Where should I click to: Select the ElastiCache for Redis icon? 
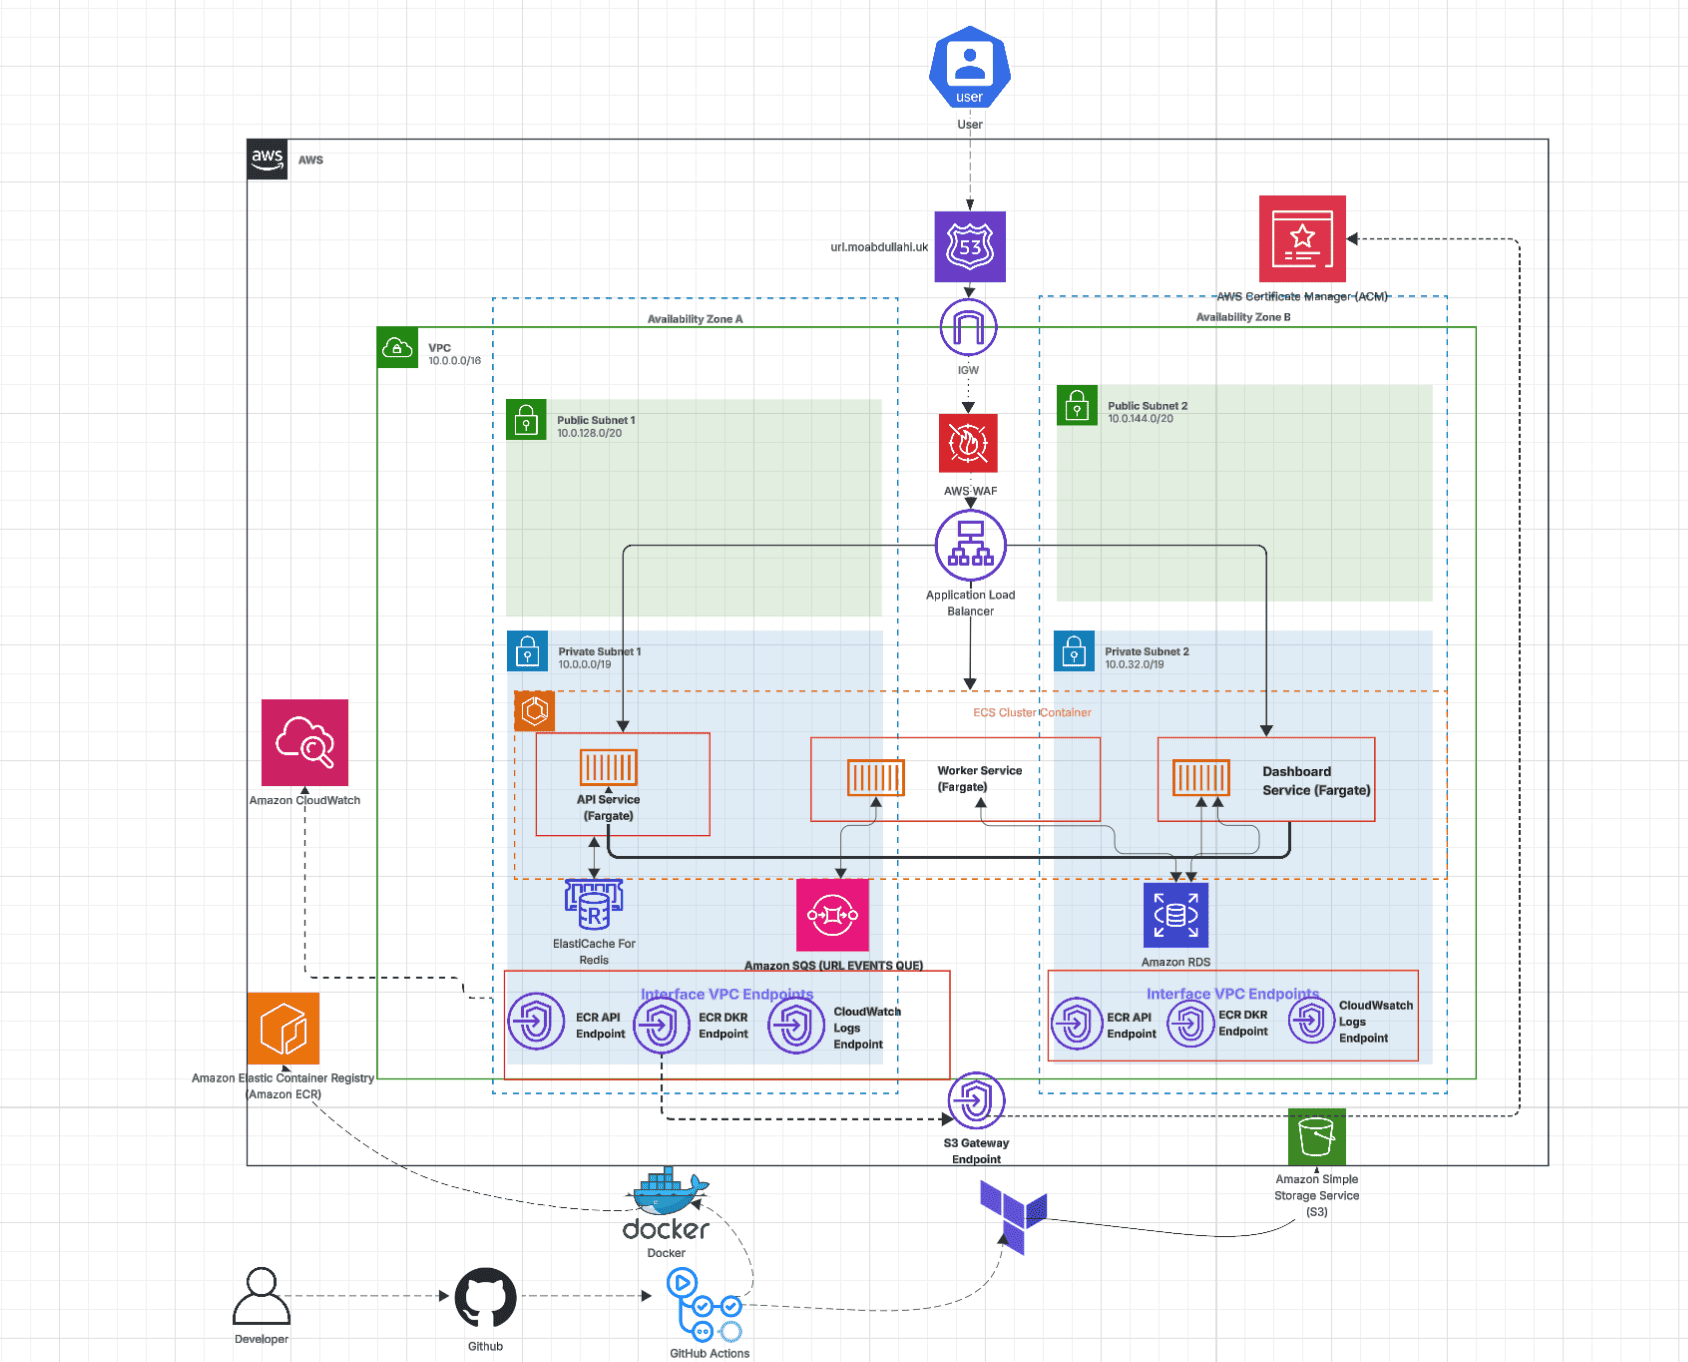coord(594,904)
